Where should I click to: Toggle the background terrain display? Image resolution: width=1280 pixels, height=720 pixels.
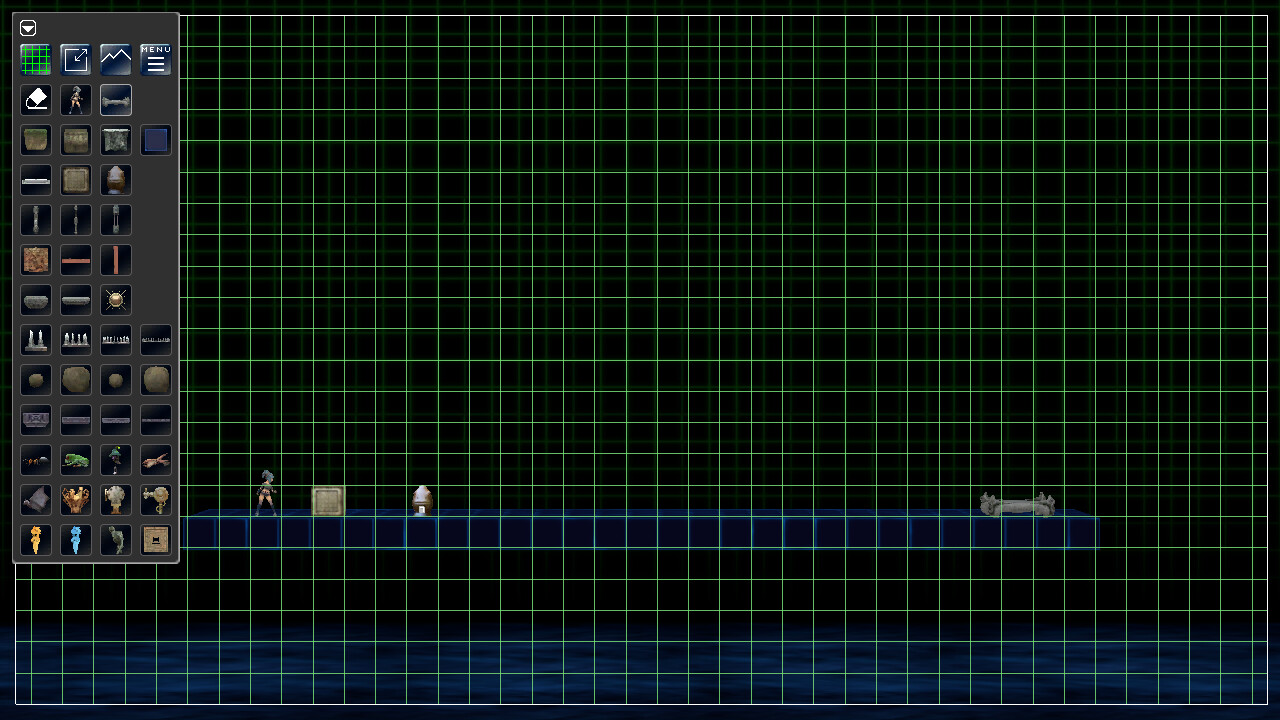tap(115, 58)
